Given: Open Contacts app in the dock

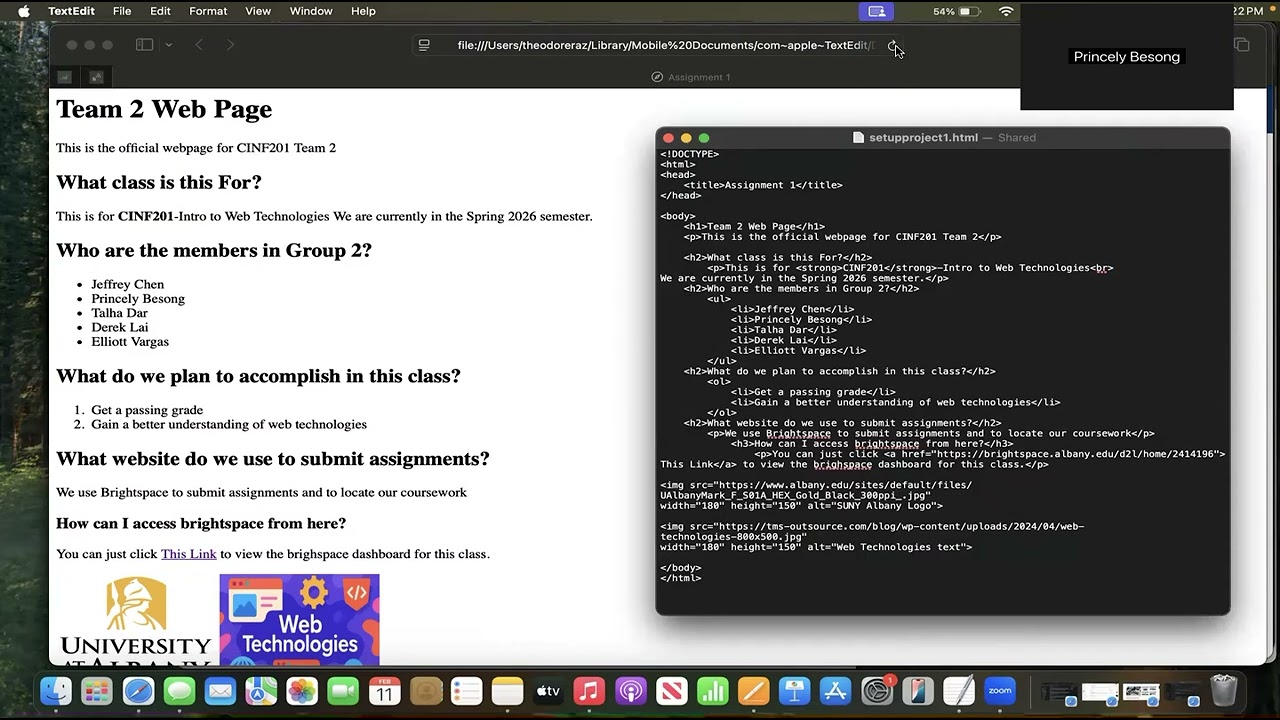Looking at the screenshot, I should tap(425, 691).
